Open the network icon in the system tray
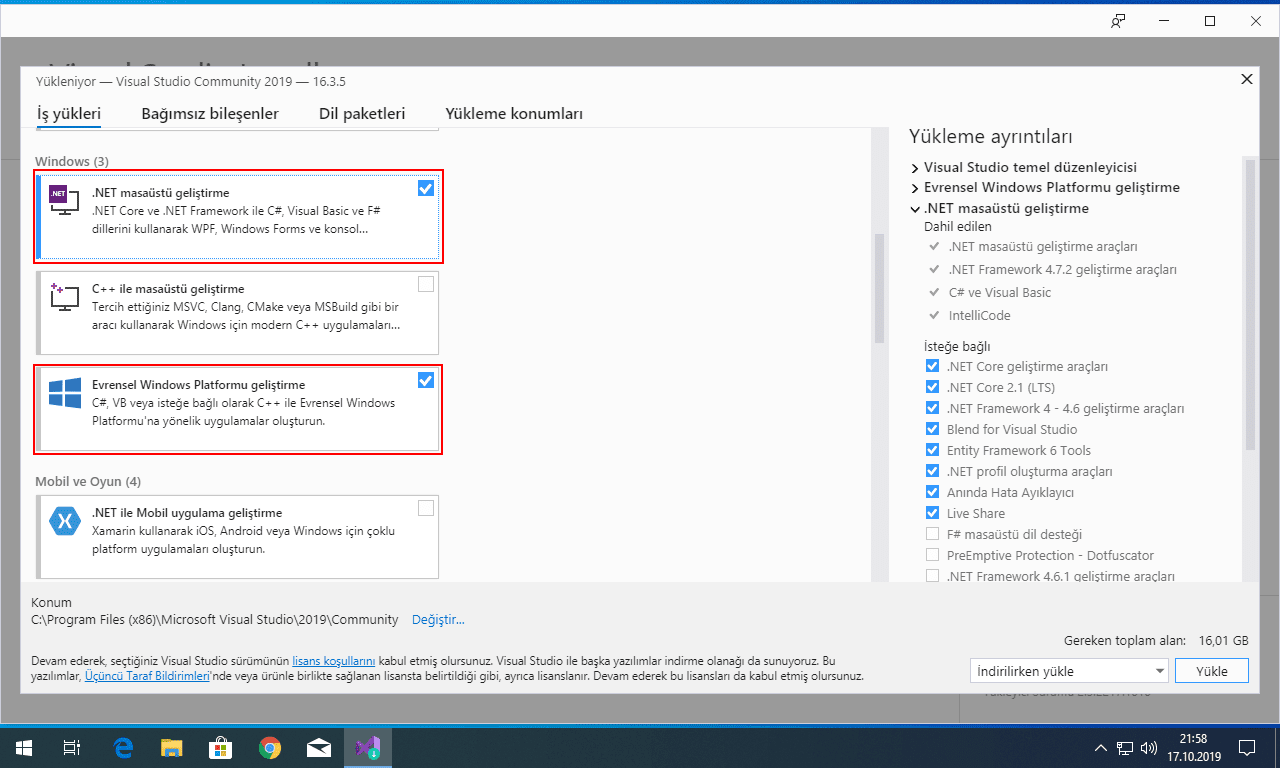Screen dimensions: 1280x768 tap(1125, 747)
